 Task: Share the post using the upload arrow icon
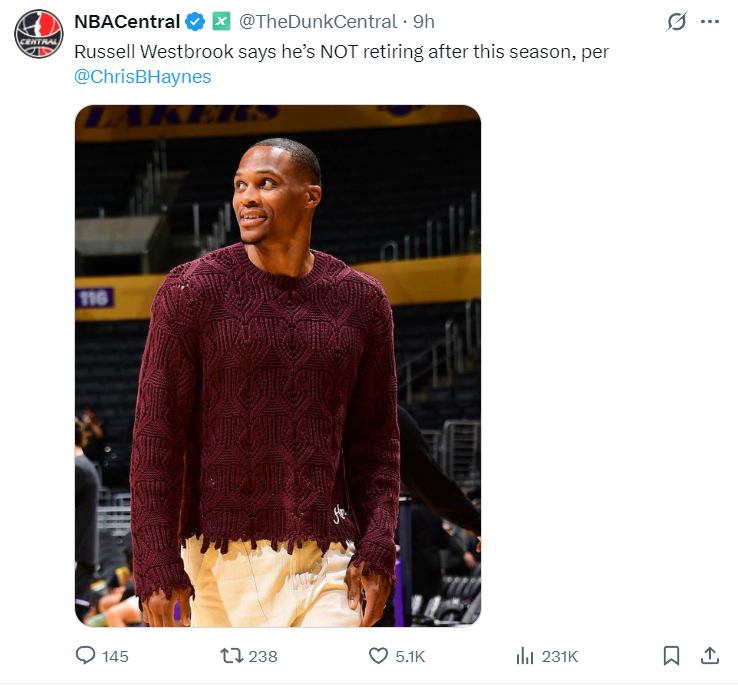(x=710, y=656)
